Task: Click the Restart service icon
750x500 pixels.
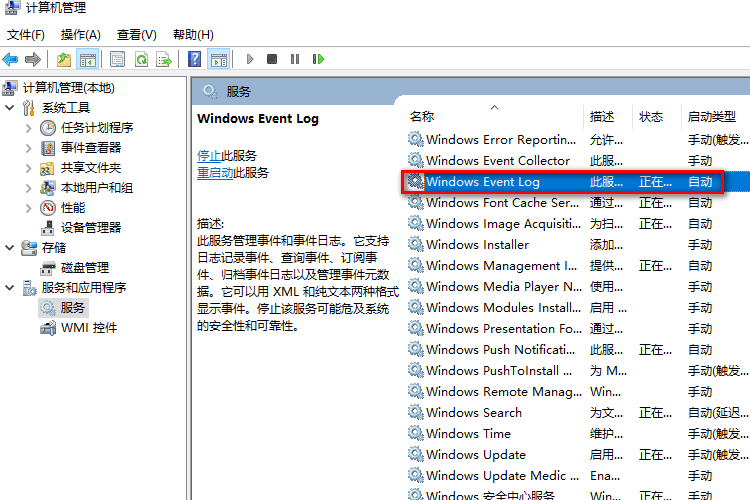Action: (318, 59)
